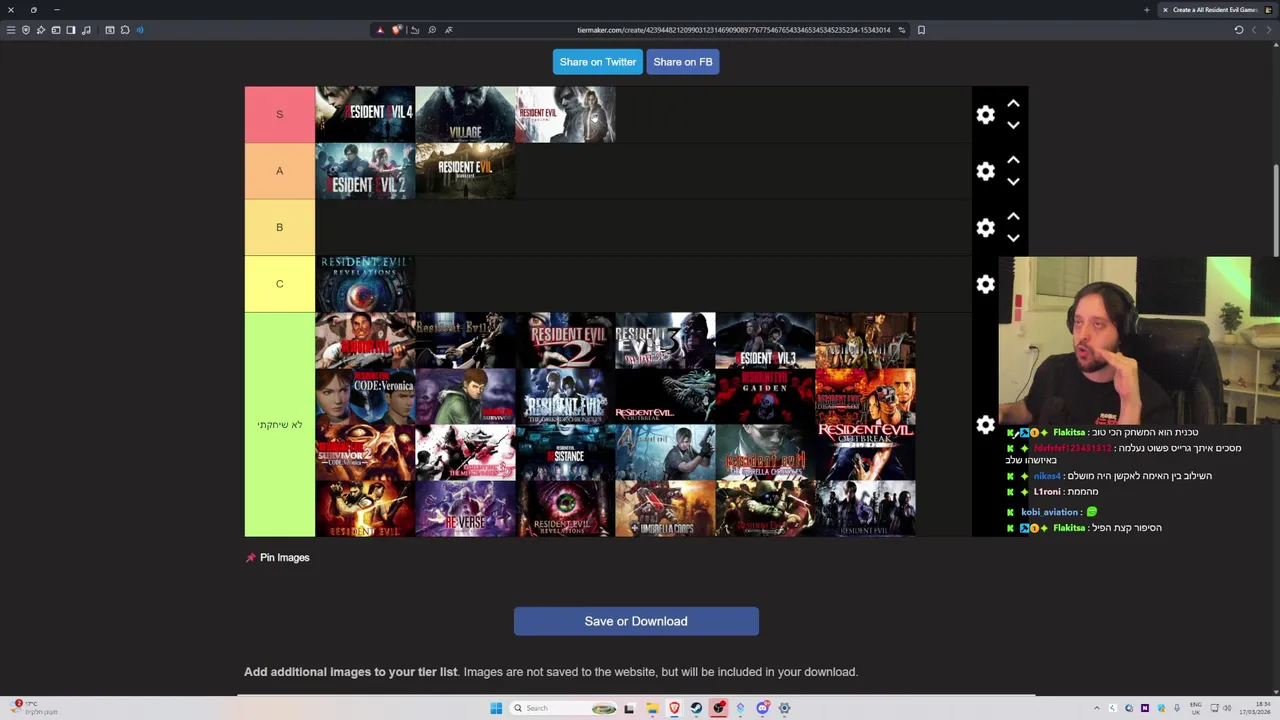Screen dimensions: 1280x720
Task: Click the browser address bar URL
Action: point(733,30)
